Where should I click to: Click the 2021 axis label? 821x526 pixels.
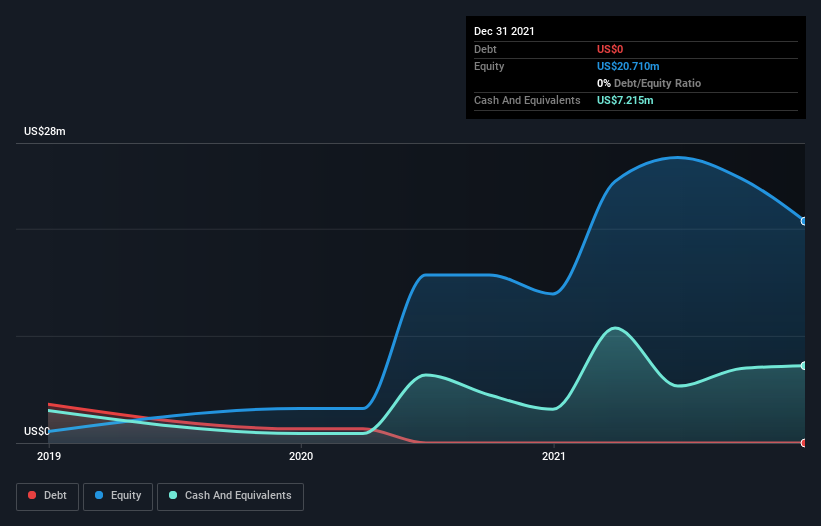553,456
